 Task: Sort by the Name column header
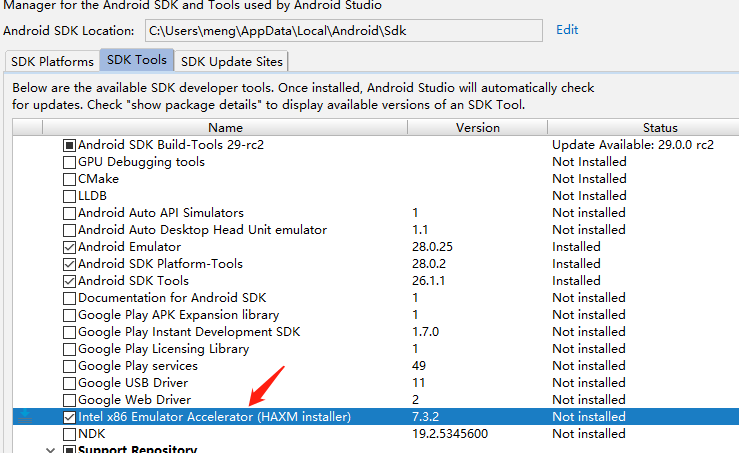point(225,128)
